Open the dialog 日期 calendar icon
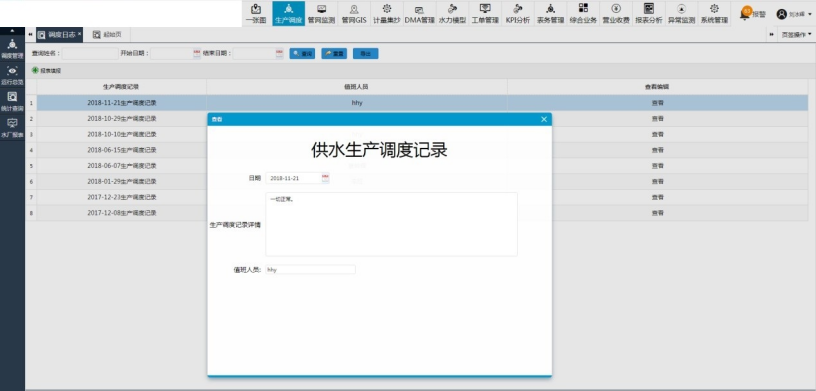Screen dimensions: 816x391 (325, 178)
